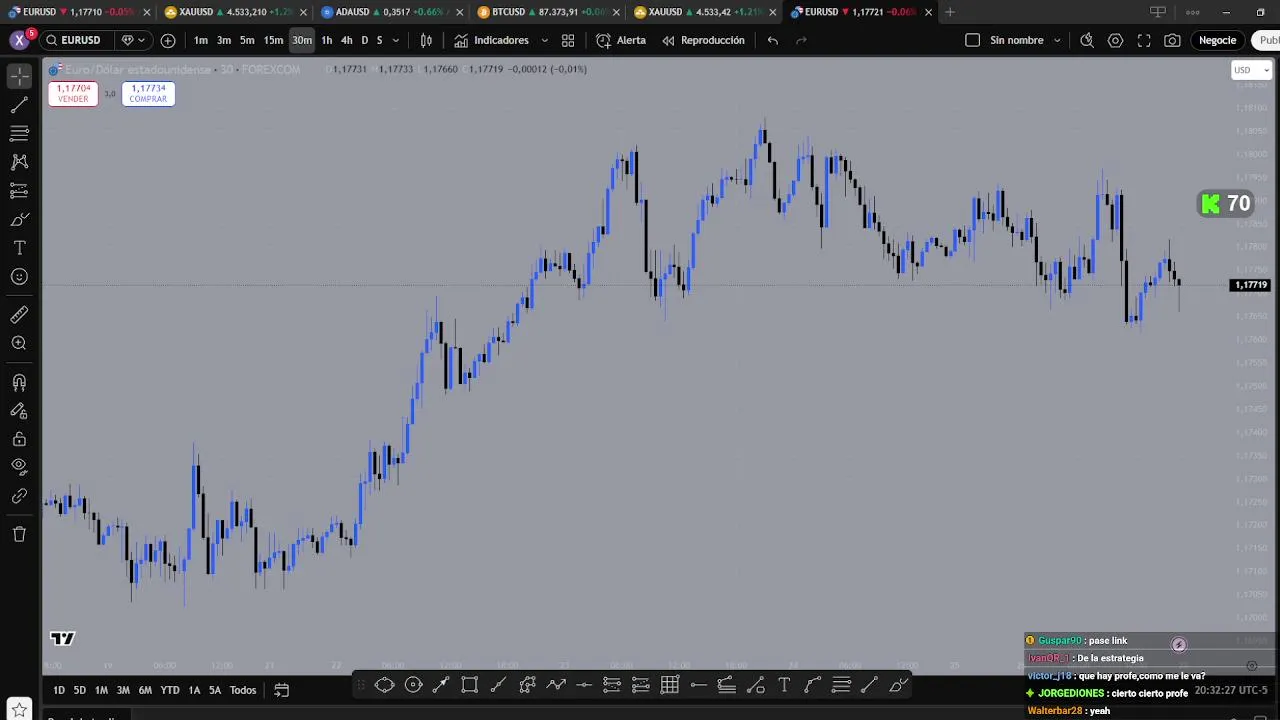Activate the zoom in tool
1280x720 pixels.
19,344
